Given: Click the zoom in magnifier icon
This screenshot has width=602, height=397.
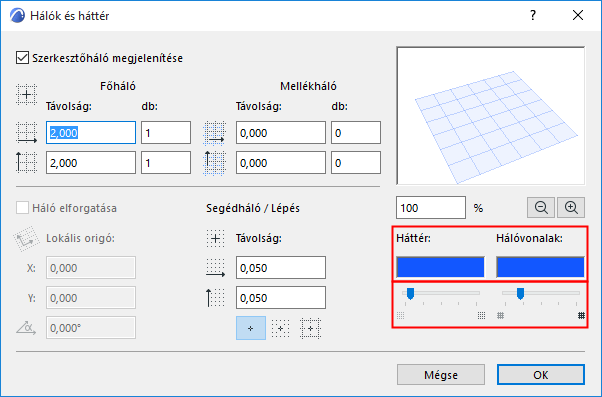Looking at the screenshot, I should 571,208.
